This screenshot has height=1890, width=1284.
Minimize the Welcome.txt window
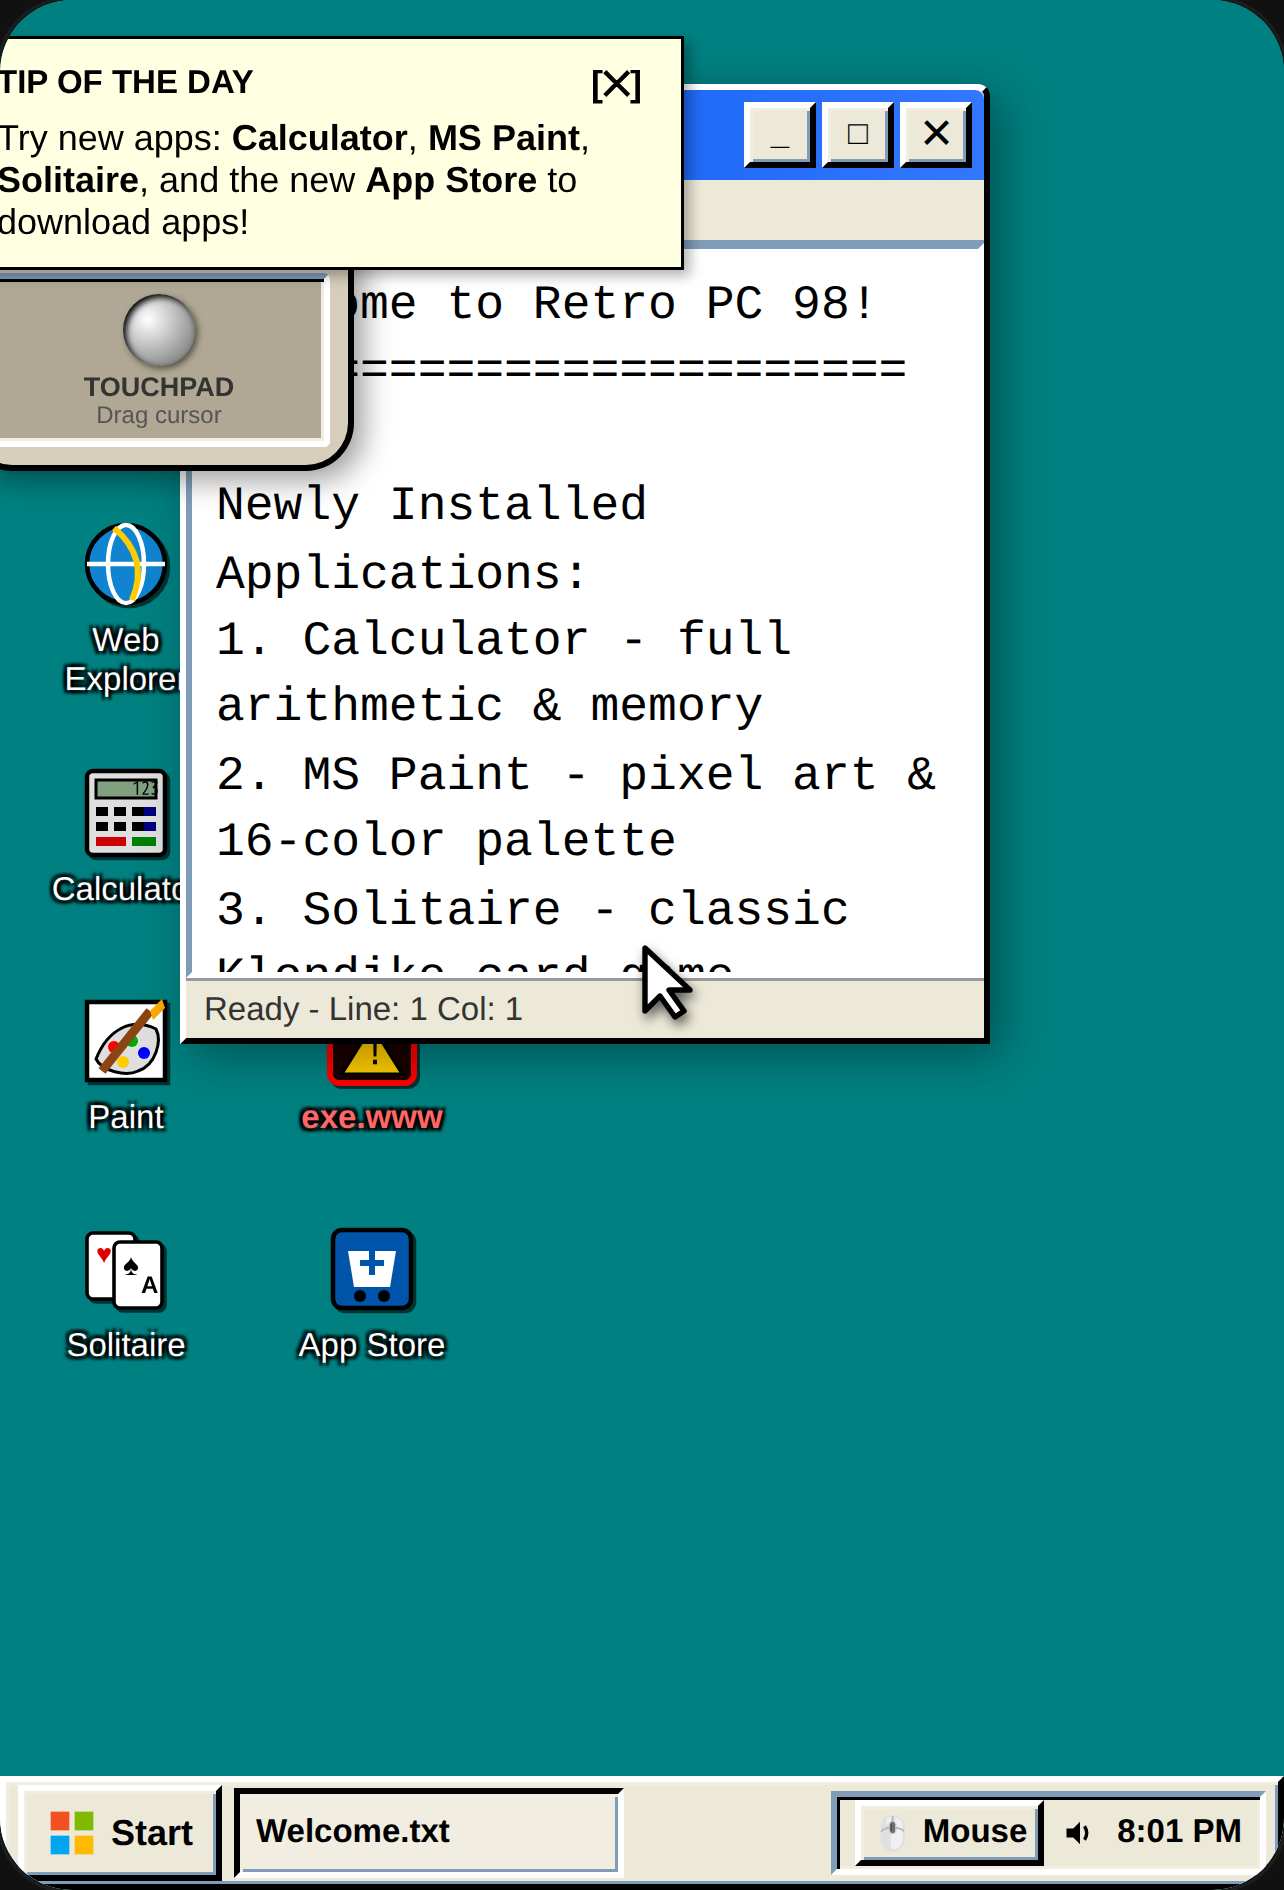pyautogui.click(x=780, y=134)
